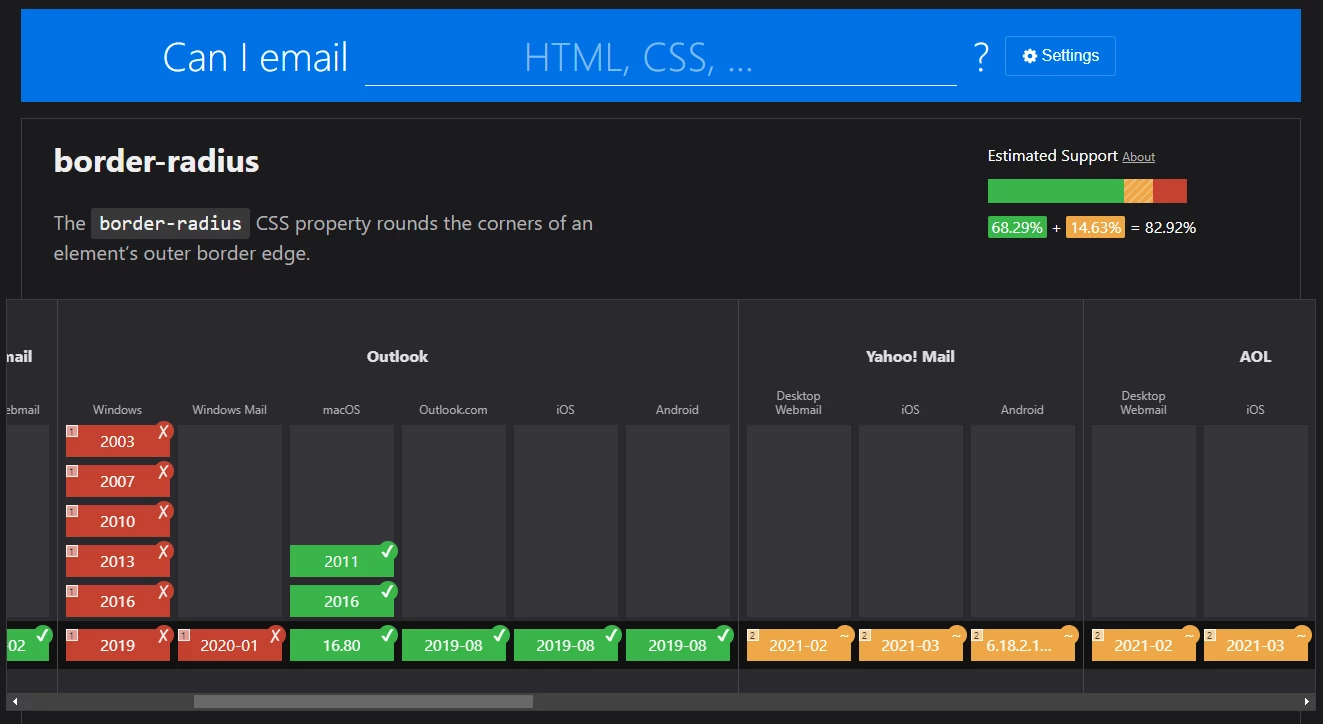
Task: Click the Yahoo! Mail group header
Action: click(x=910, y=357)
